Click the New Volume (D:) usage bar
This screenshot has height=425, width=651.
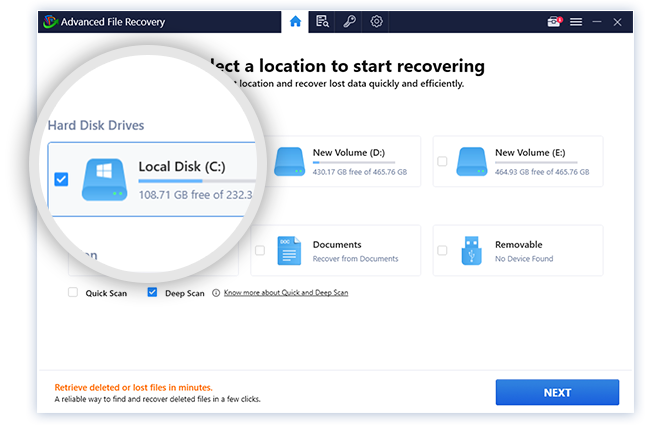(354, 162)
